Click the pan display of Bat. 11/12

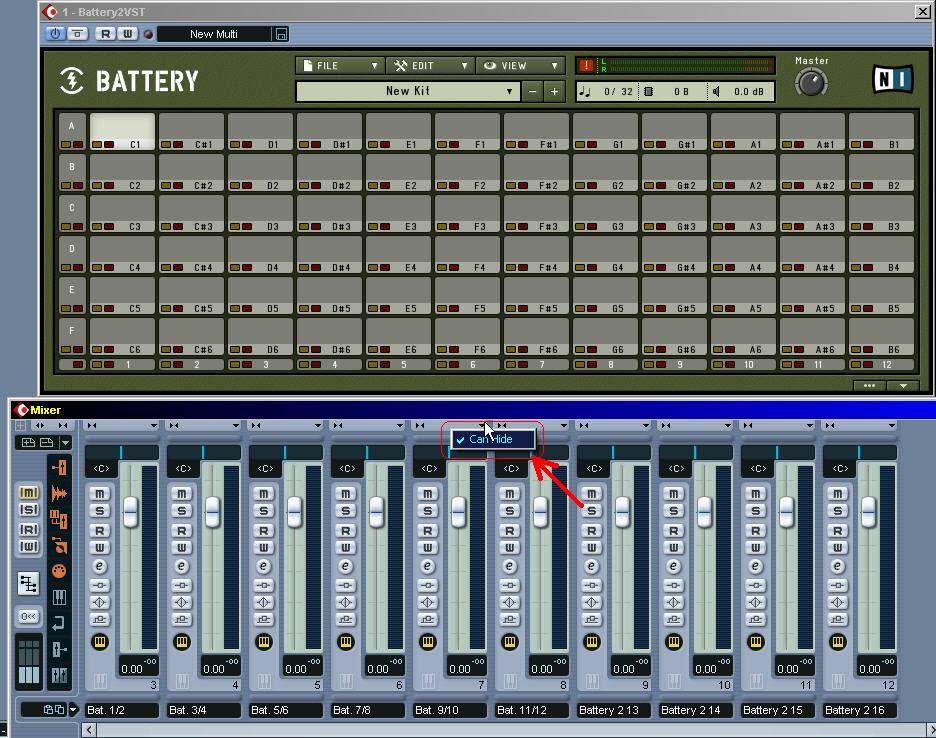511,468
